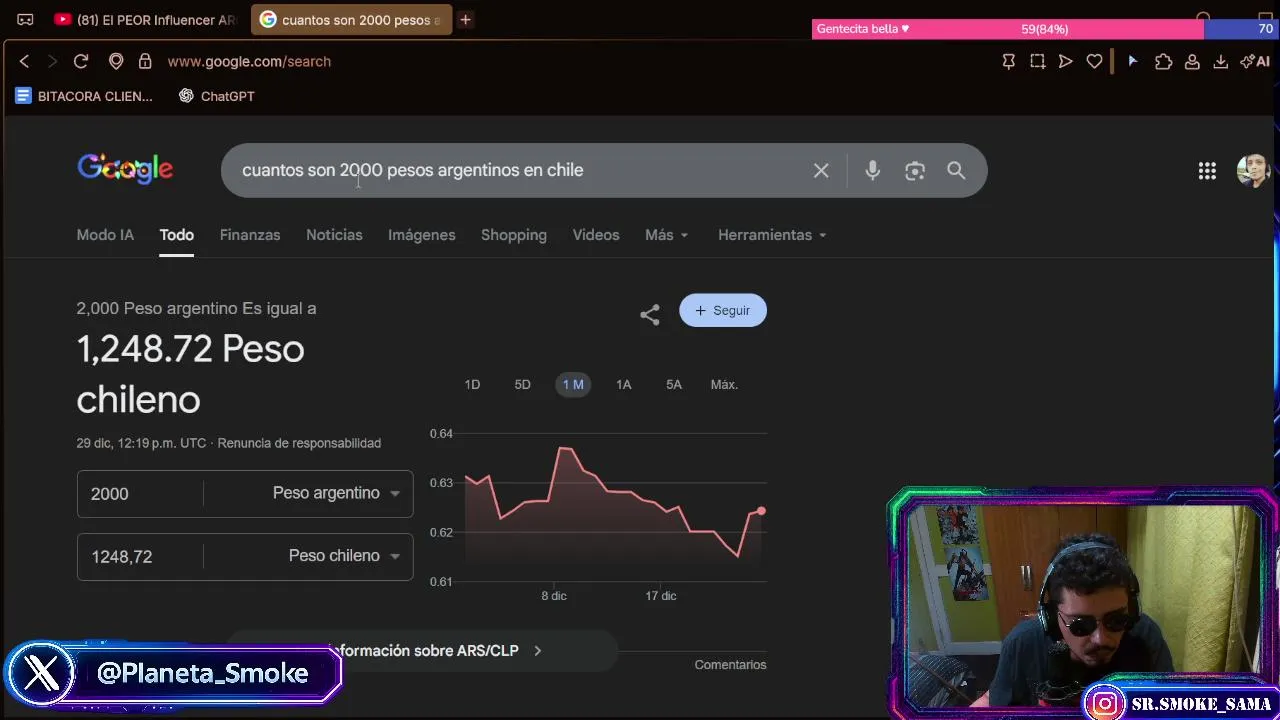Switch to Modo IA results
This screenshot has height=720, width=1280.
105,235
